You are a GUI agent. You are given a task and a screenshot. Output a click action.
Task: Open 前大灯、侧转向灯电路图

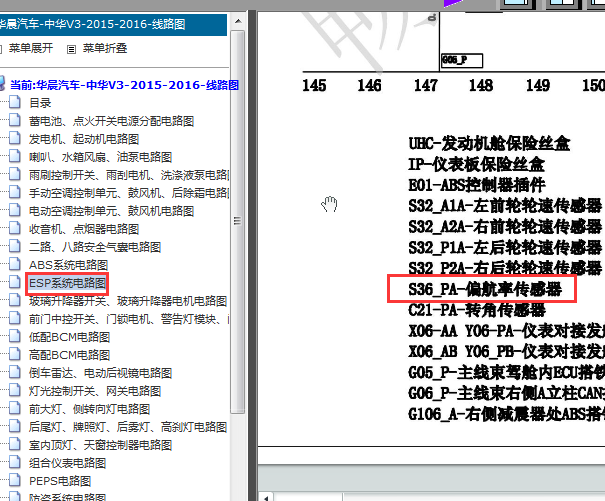pyautogui.click(x=90, y=409)
